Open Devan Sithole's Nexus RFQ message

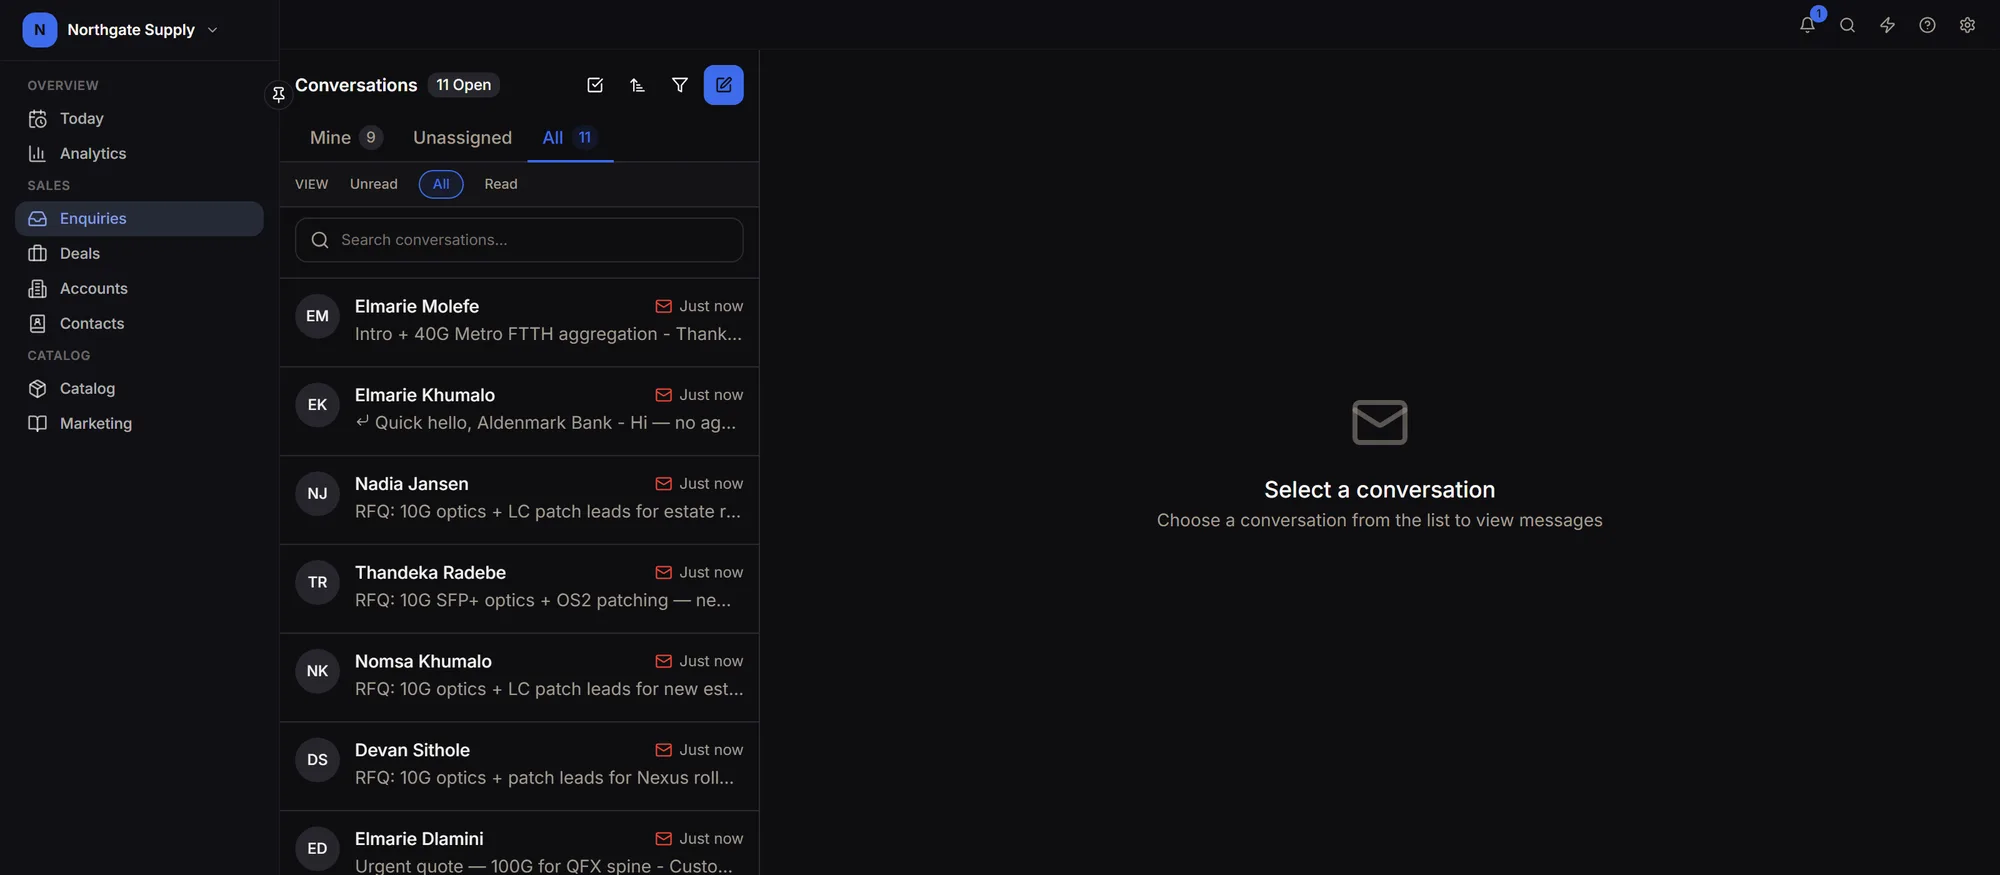[x=519, y=767]
